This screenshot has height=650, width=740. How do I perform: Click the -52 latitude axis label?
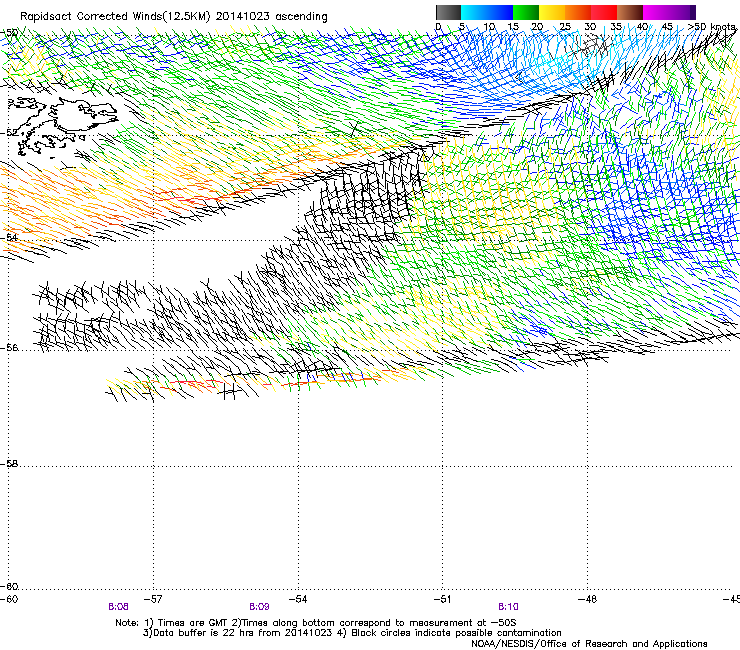point(9,133)
